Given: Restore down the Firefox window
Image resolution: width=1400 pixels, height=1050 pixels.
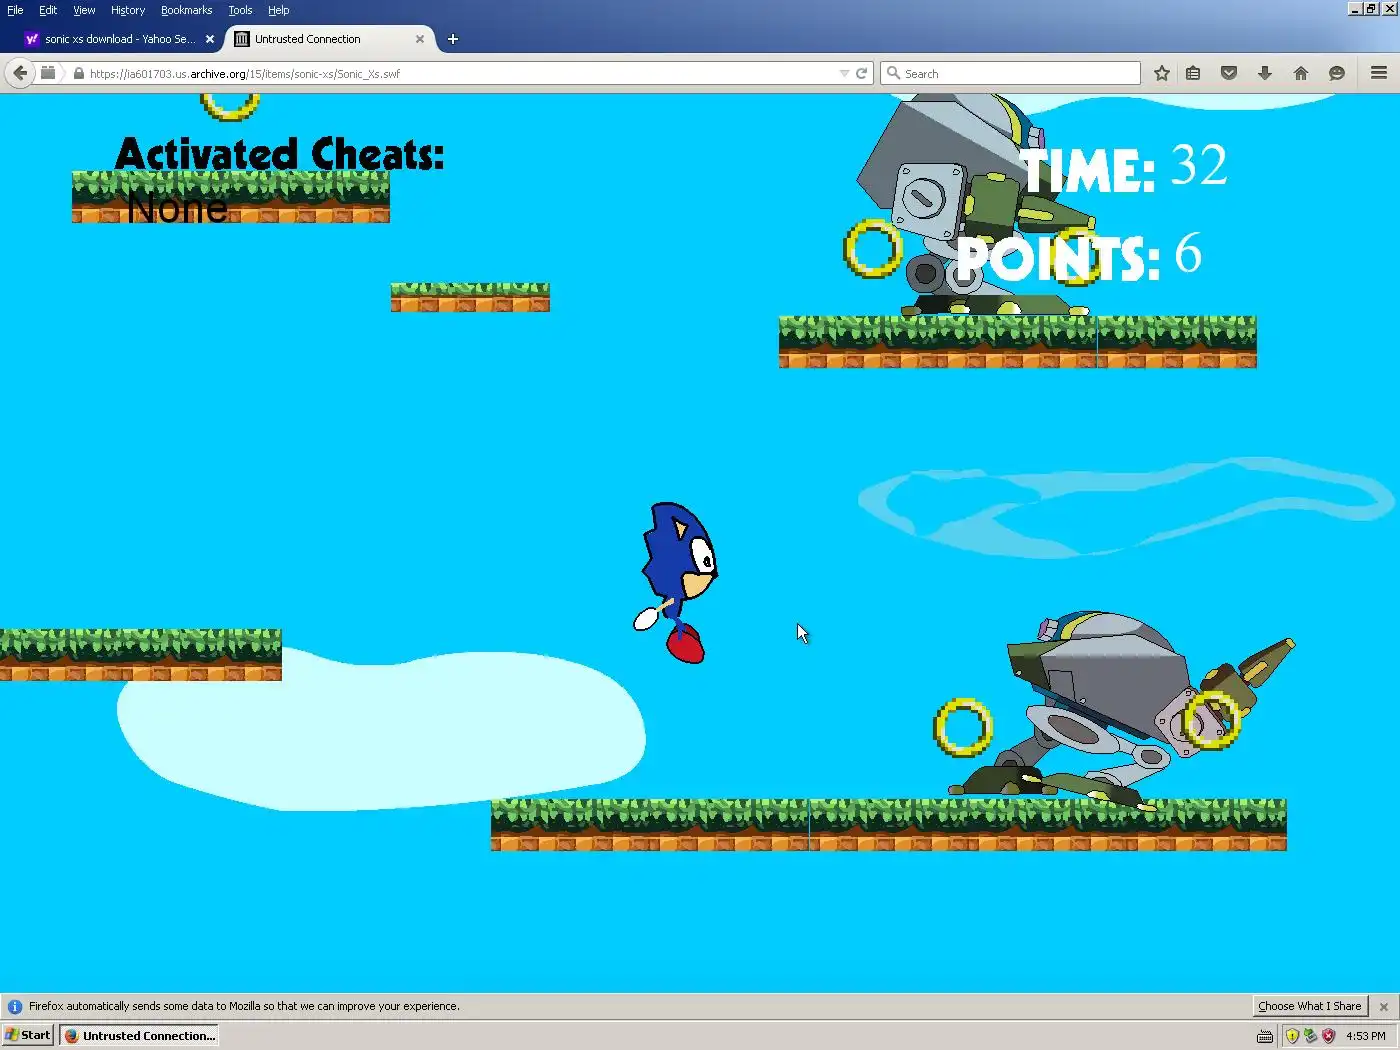Looking at the screenshot, I should [1371, 8].
